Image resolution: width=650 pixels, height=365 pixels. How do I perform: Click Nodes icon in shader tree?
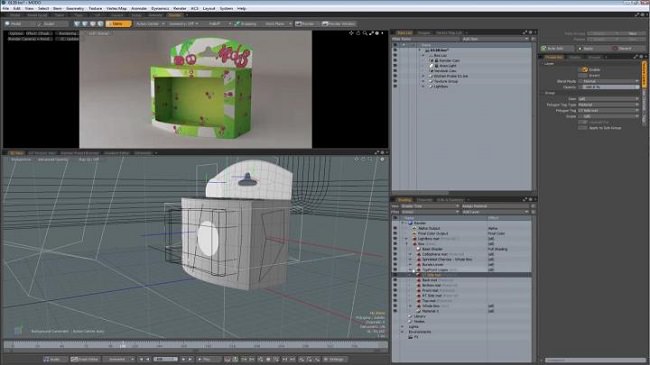tap(410, 321)
